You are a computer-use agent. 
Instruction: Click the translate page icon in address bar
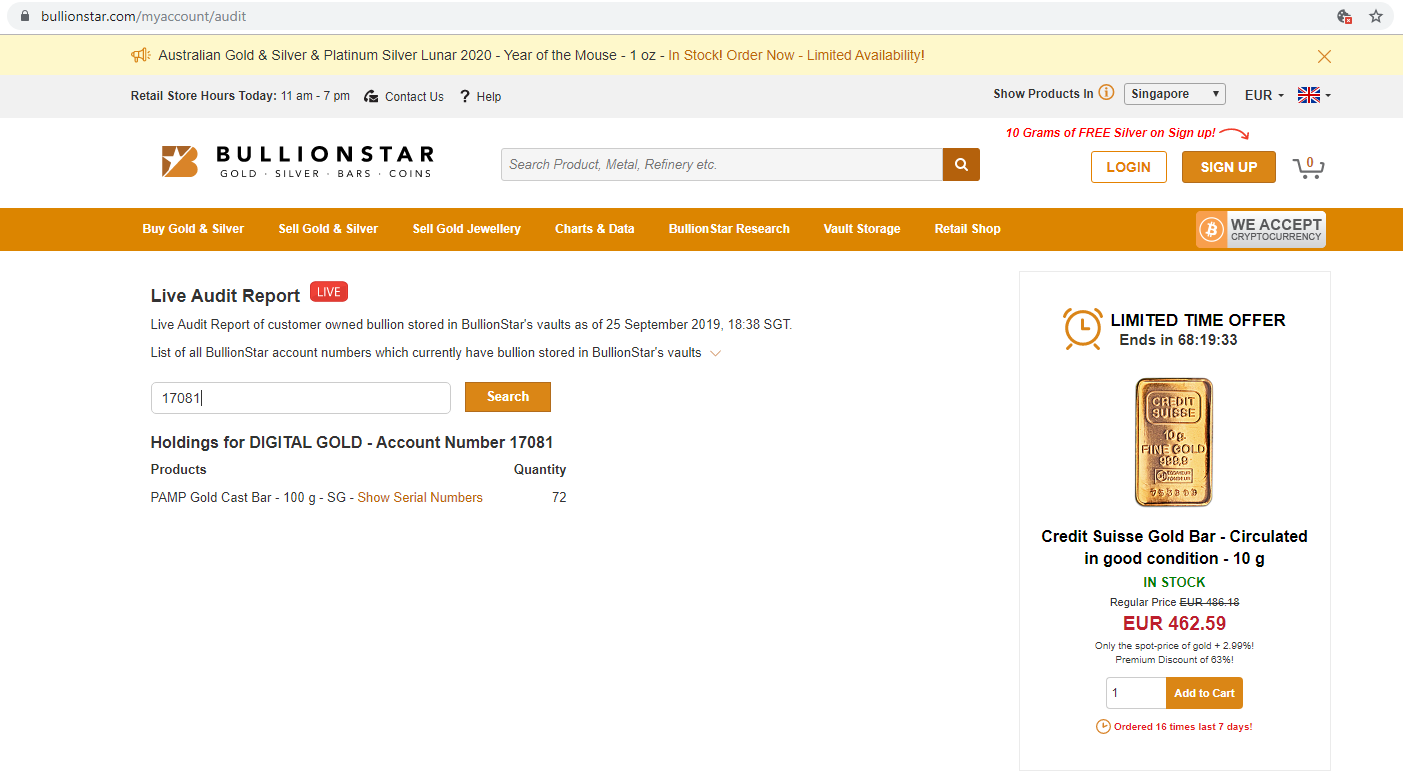tap(1345, 16)
